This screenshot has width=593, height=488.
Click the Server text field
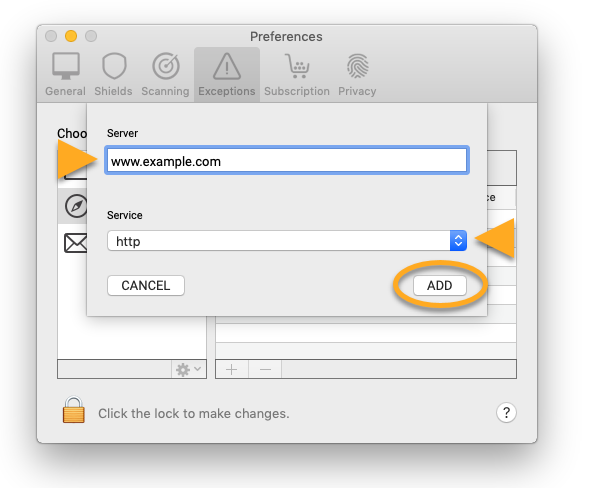(287, 161)
